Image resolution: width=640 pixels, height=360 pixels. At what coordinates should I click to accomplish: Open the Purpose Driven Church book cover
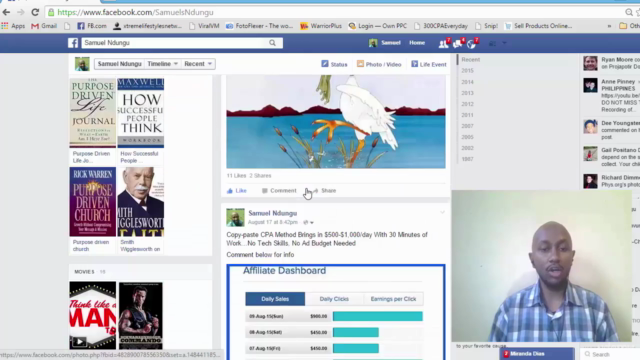[x=93, y=202]
